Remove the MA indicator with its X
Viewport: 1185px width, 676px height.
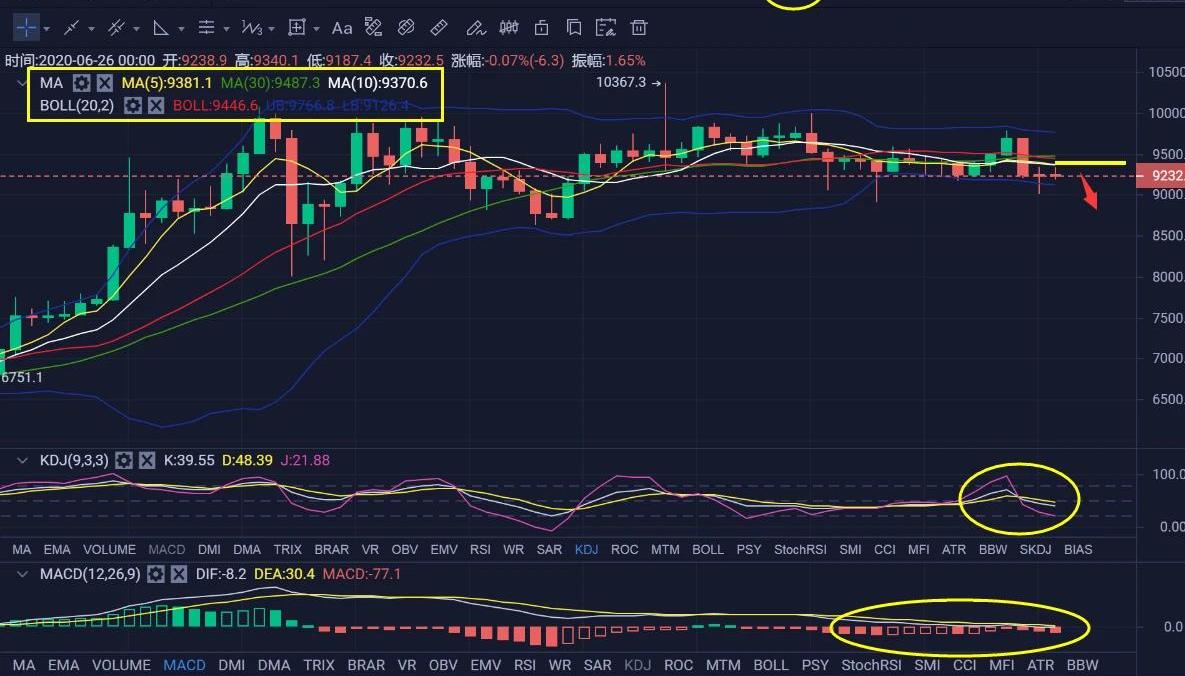pyautogui.click(x=105, y=83)
